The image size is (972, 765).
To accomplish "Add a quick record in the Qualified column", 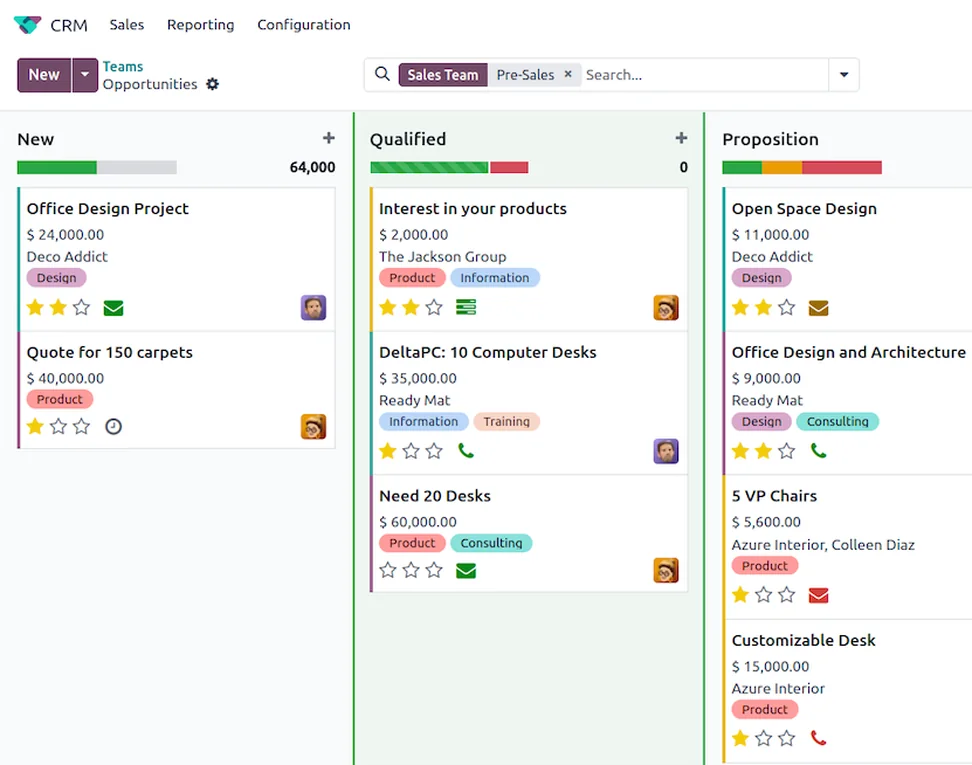I will coord(681,138).
